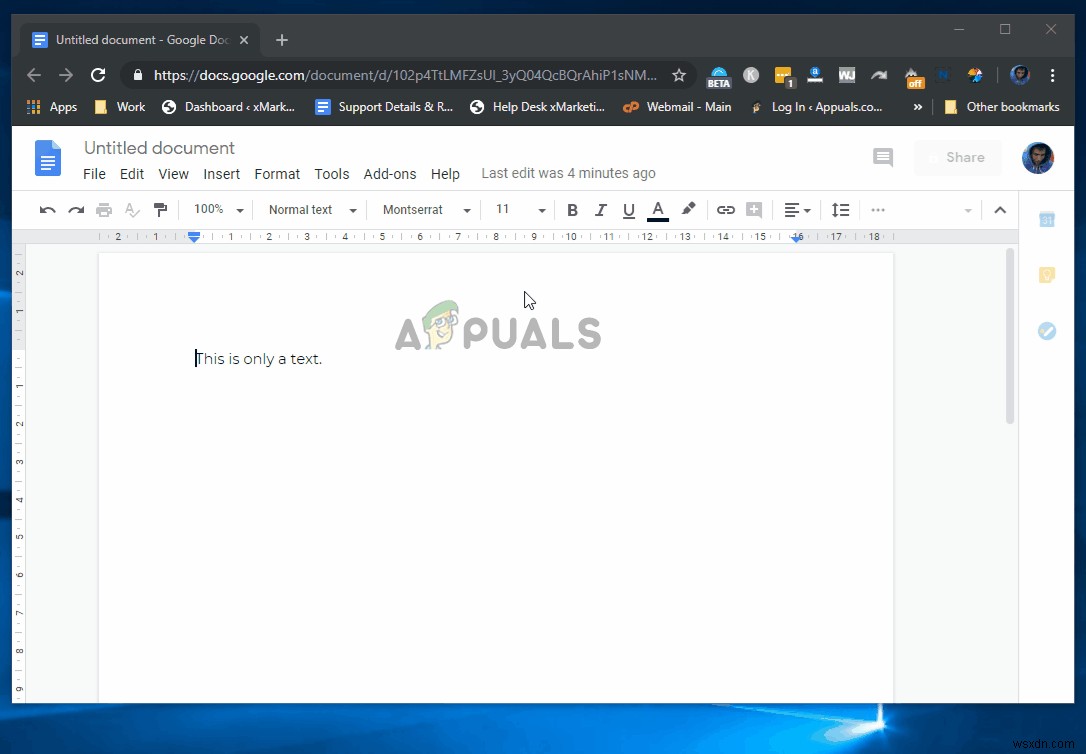Insert a link using chain icon

(725, 210)
